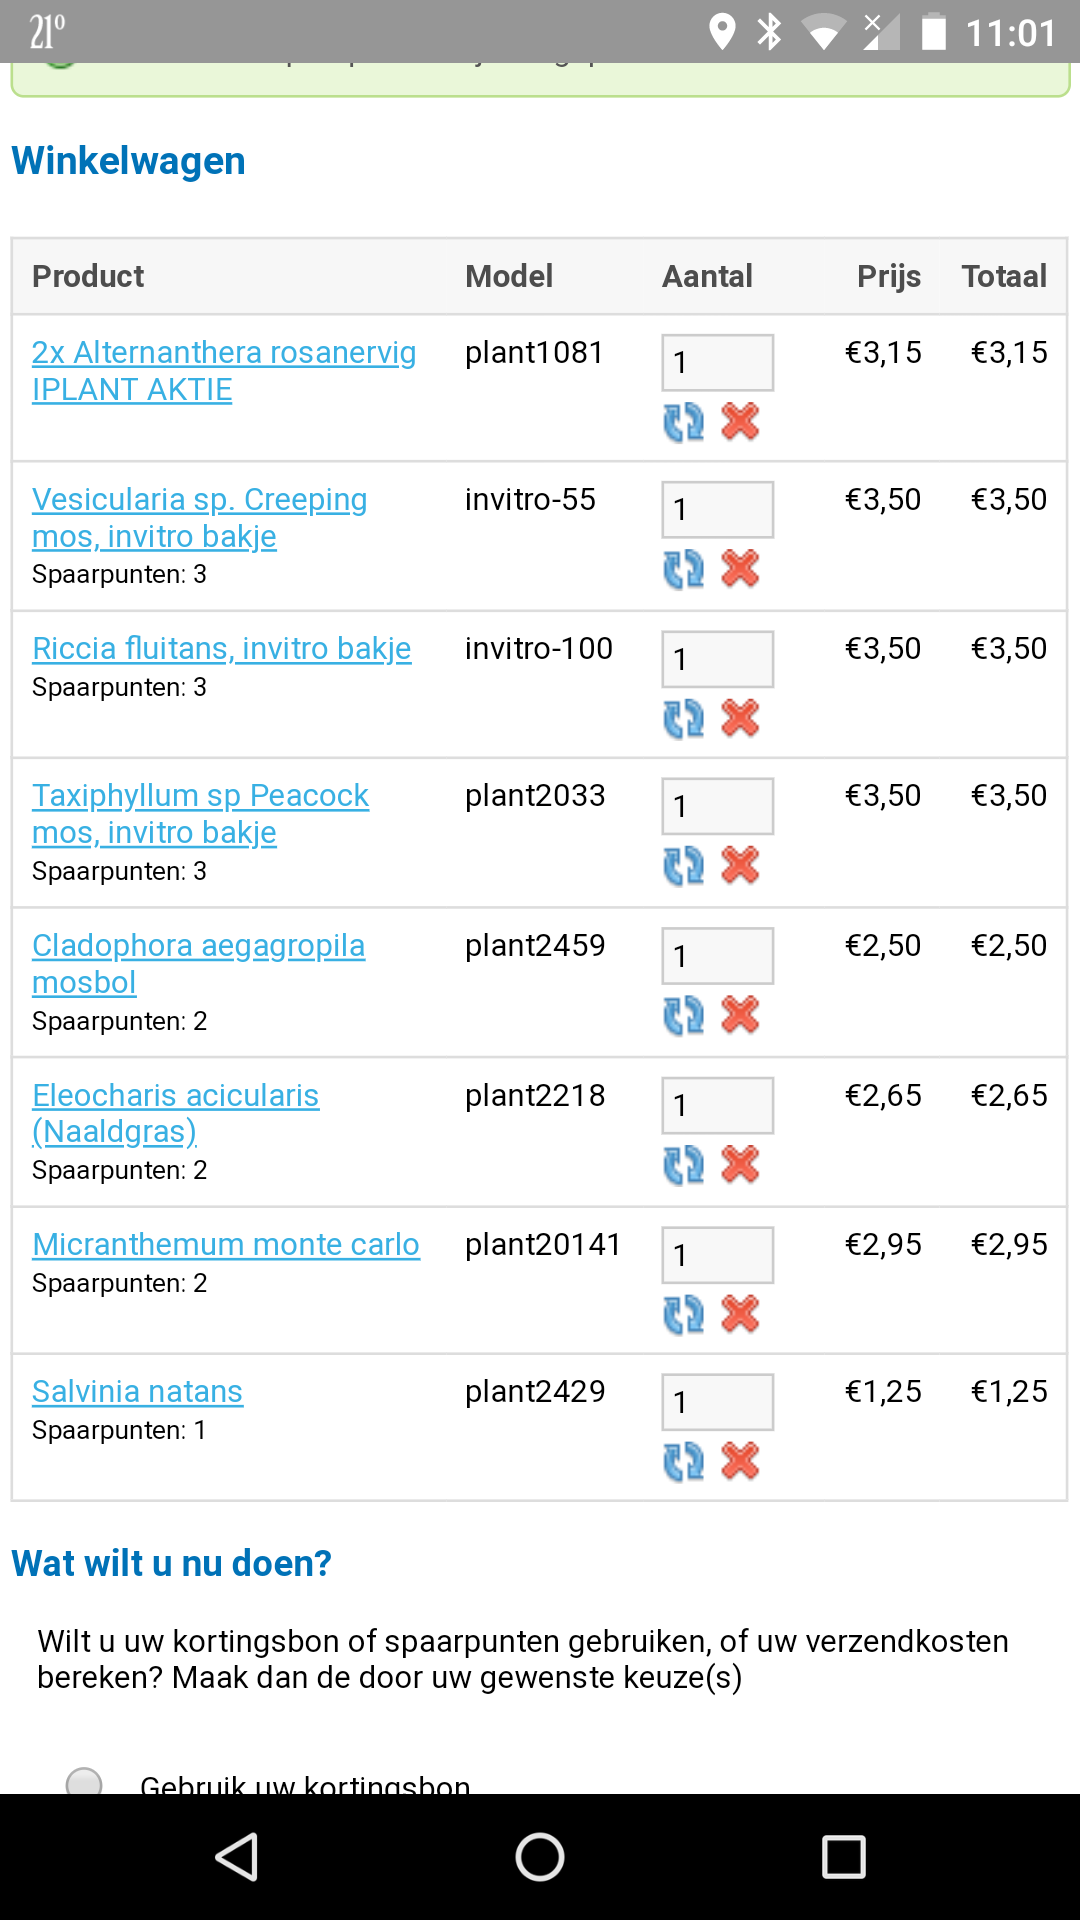Image resolution: width=1080 pixels, height=1920 pixels.
Task: Open Micranthemum monte carlo product page
Action: tap(226, 1244)
